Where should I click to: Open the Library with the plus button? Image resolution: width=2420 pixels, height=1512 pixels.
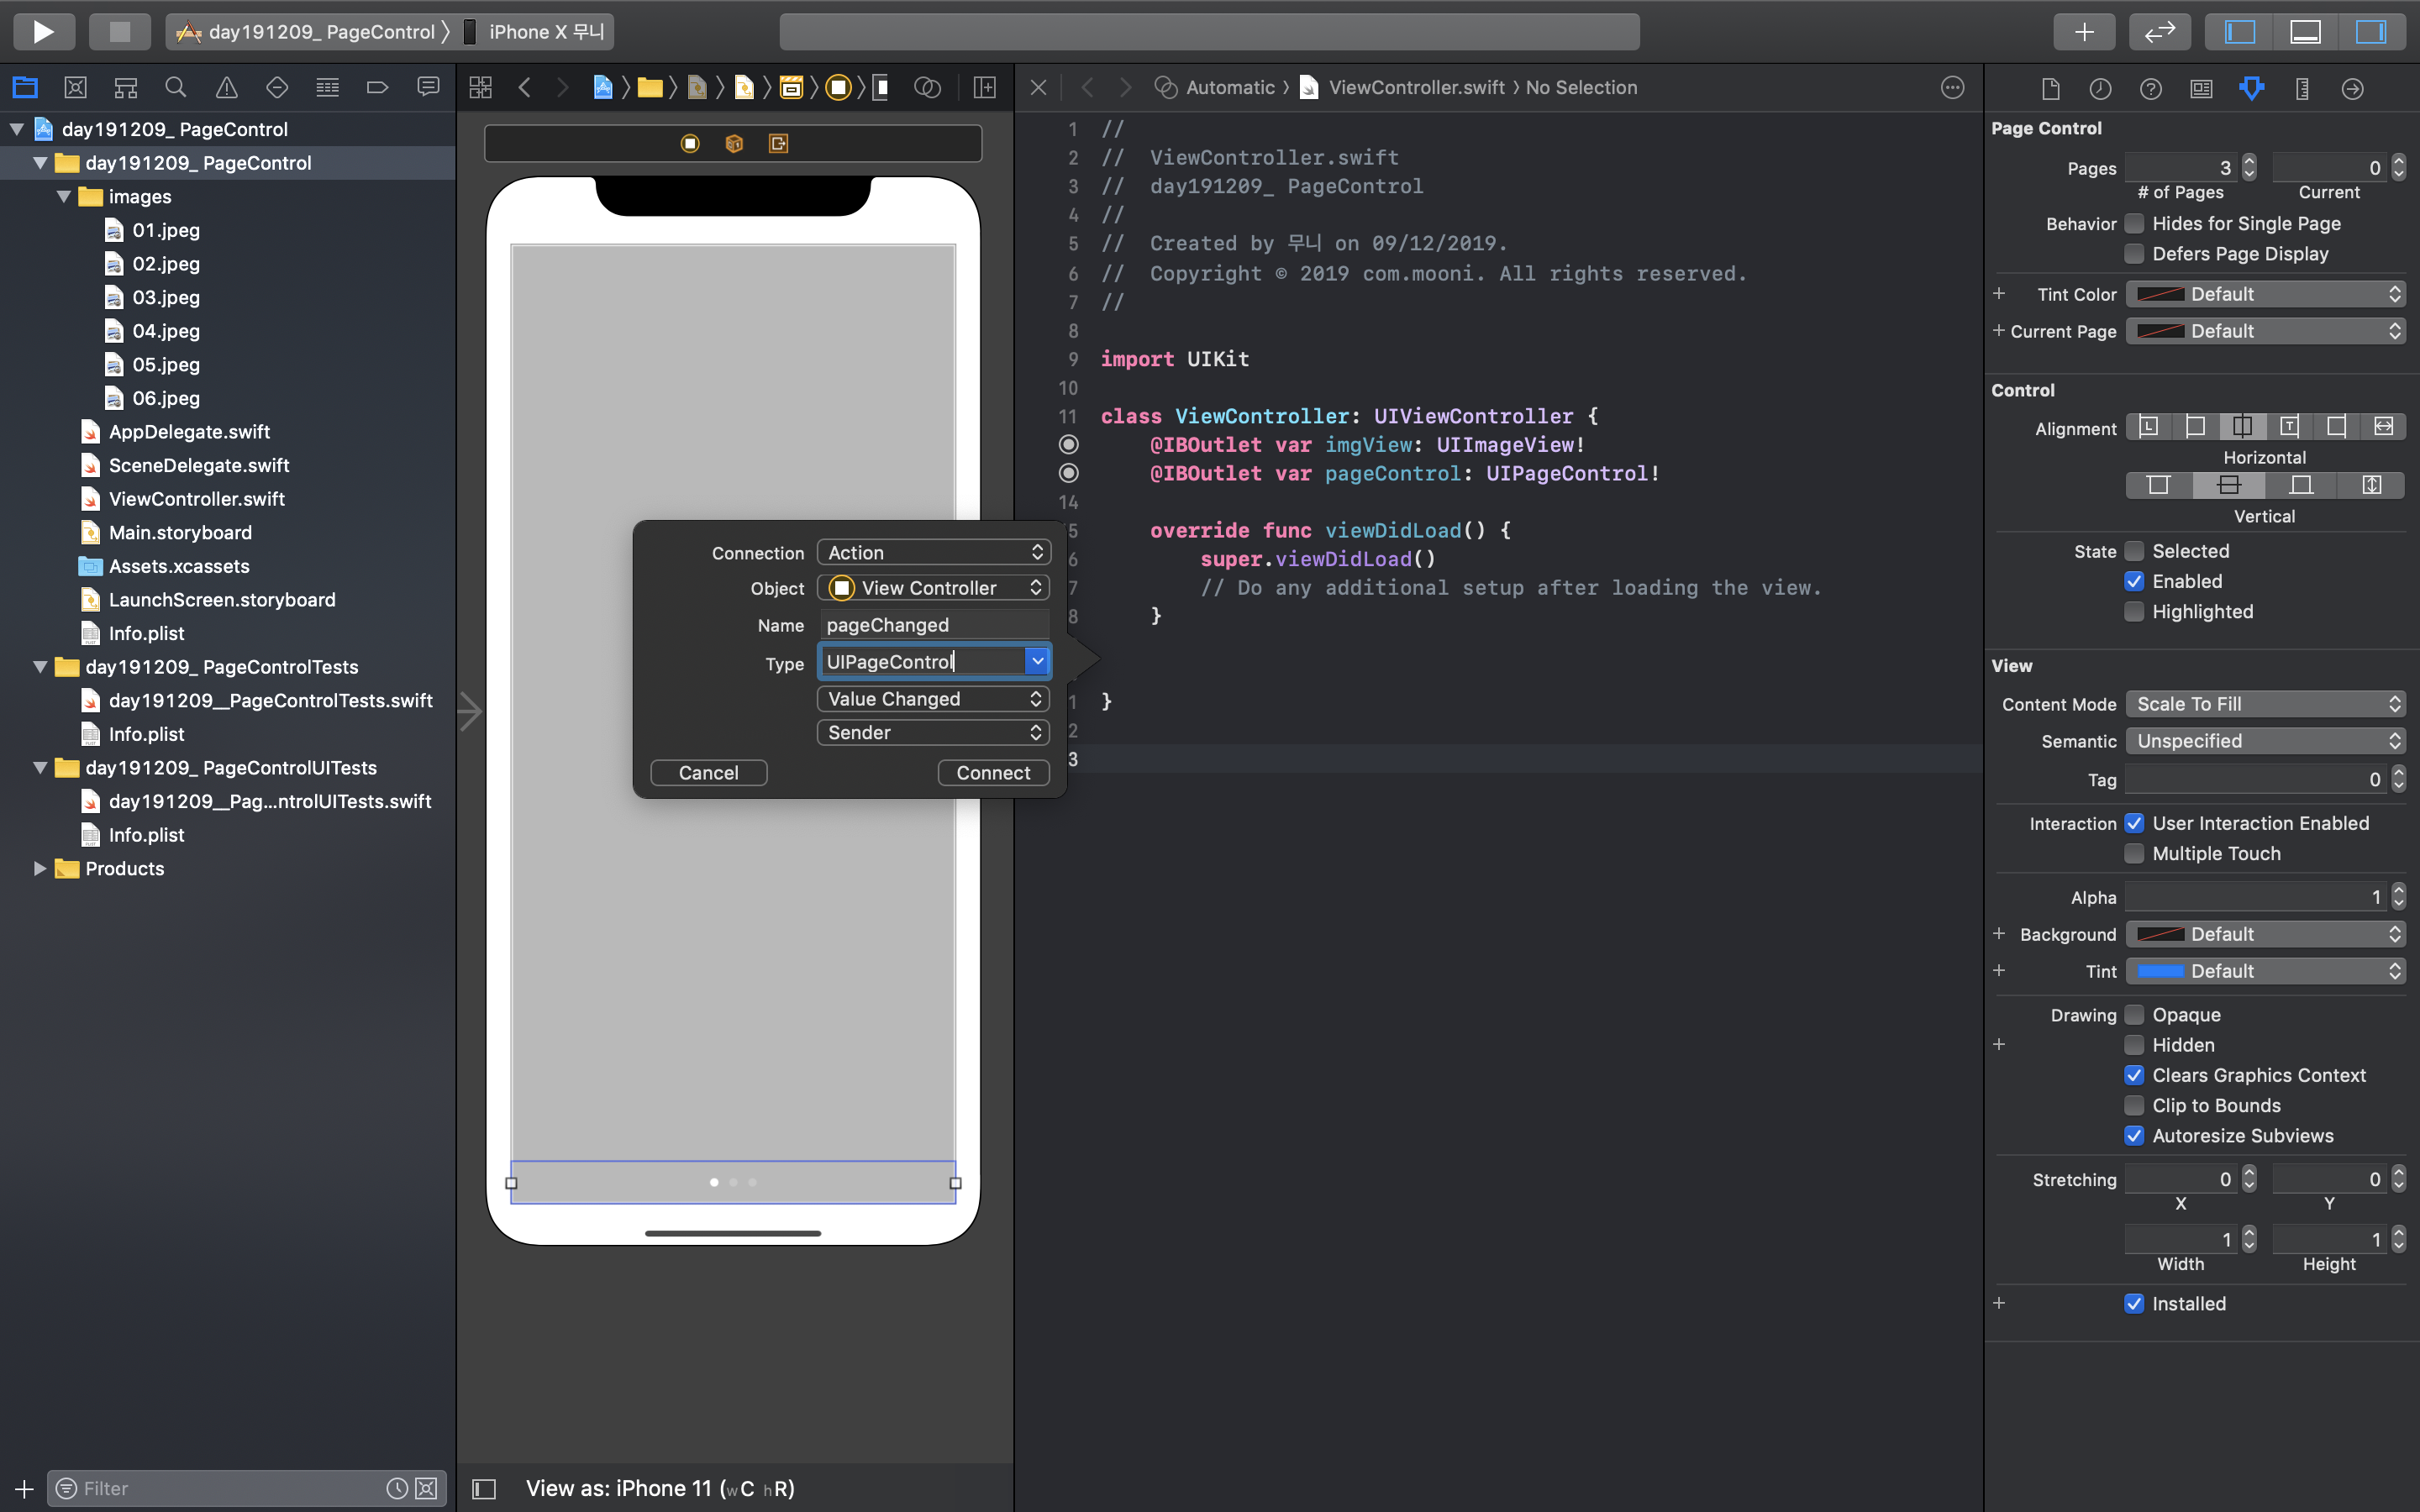(2084, 32)
